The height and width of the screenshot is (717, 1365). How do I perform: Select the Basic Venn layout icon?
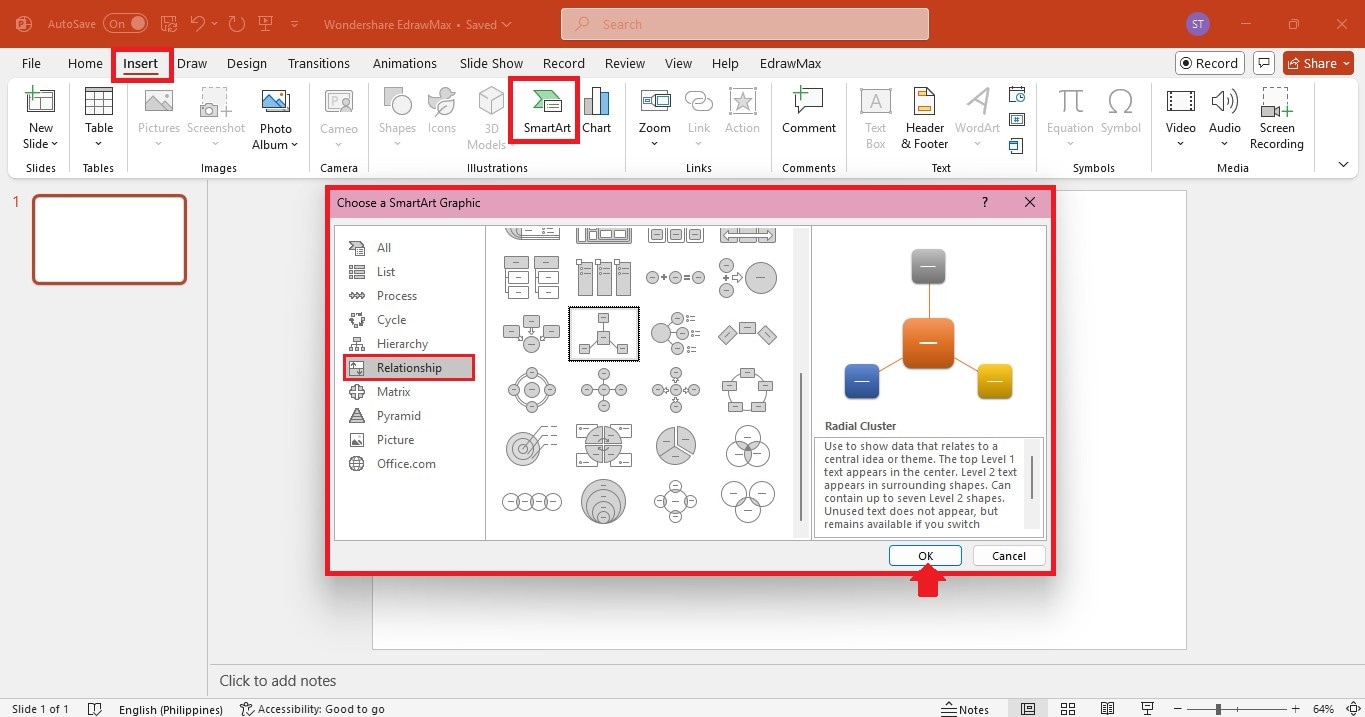pyautogui.click(x=747, y=446)
